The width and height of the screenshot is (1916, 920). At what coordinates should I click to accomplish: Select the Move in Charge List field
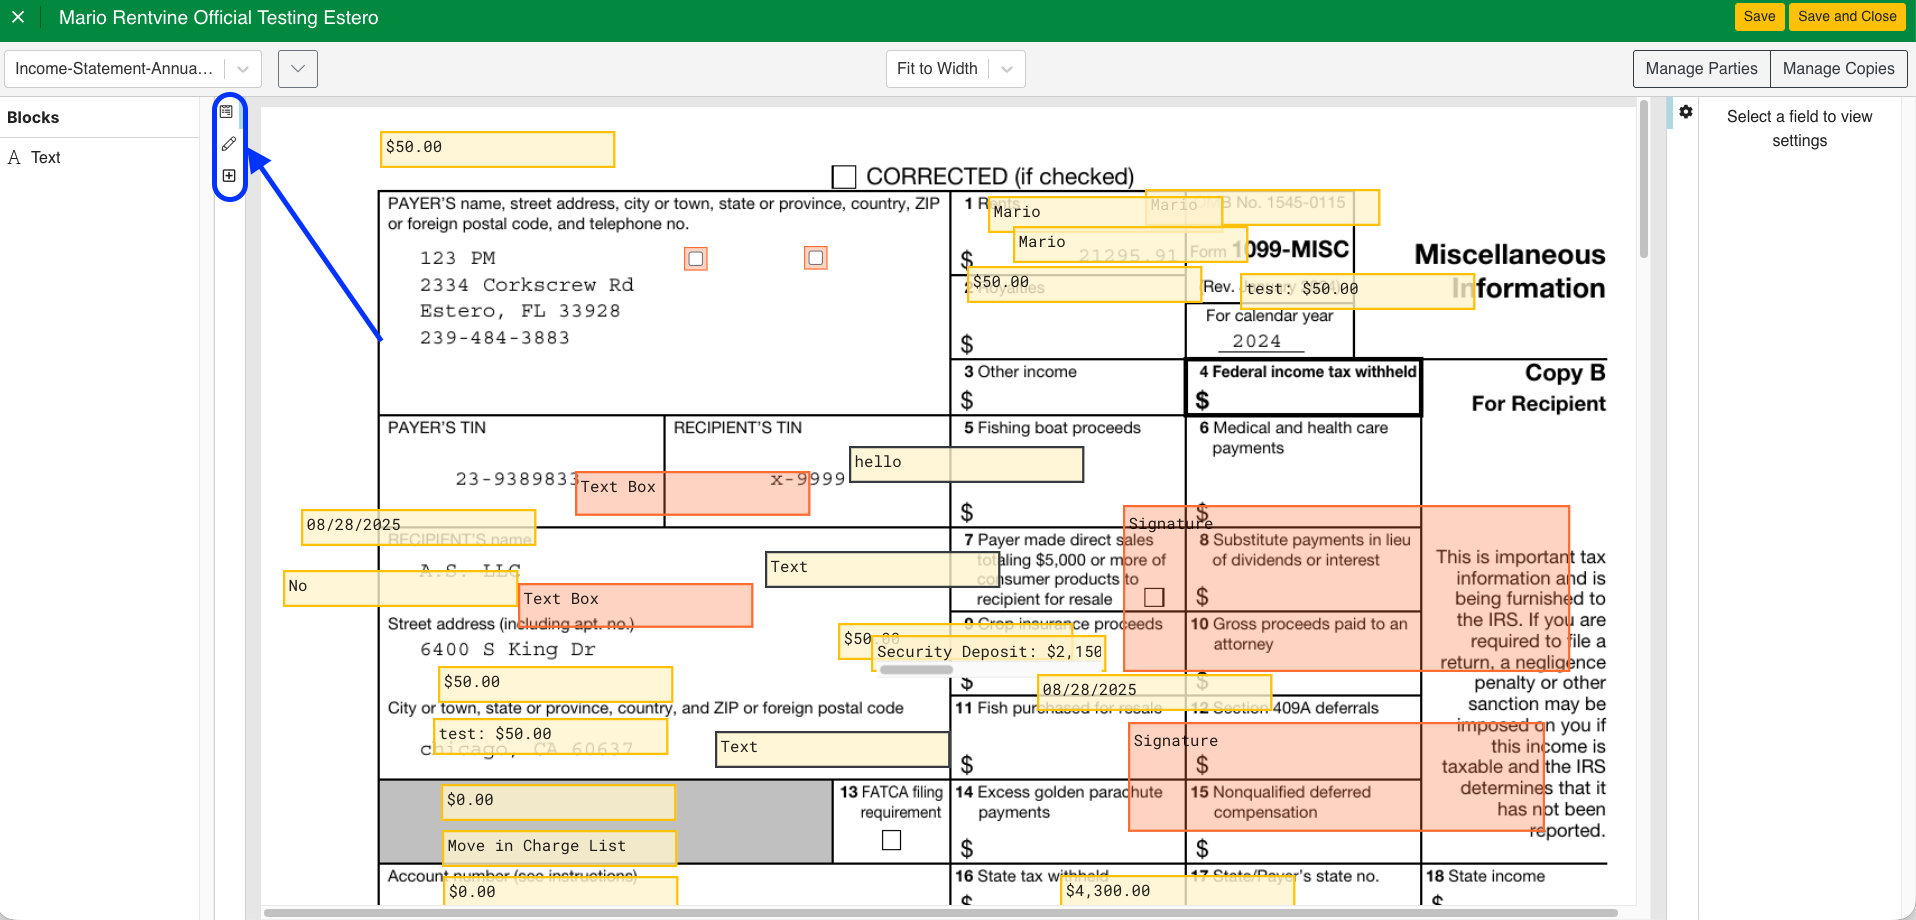[x=559, y=847]
